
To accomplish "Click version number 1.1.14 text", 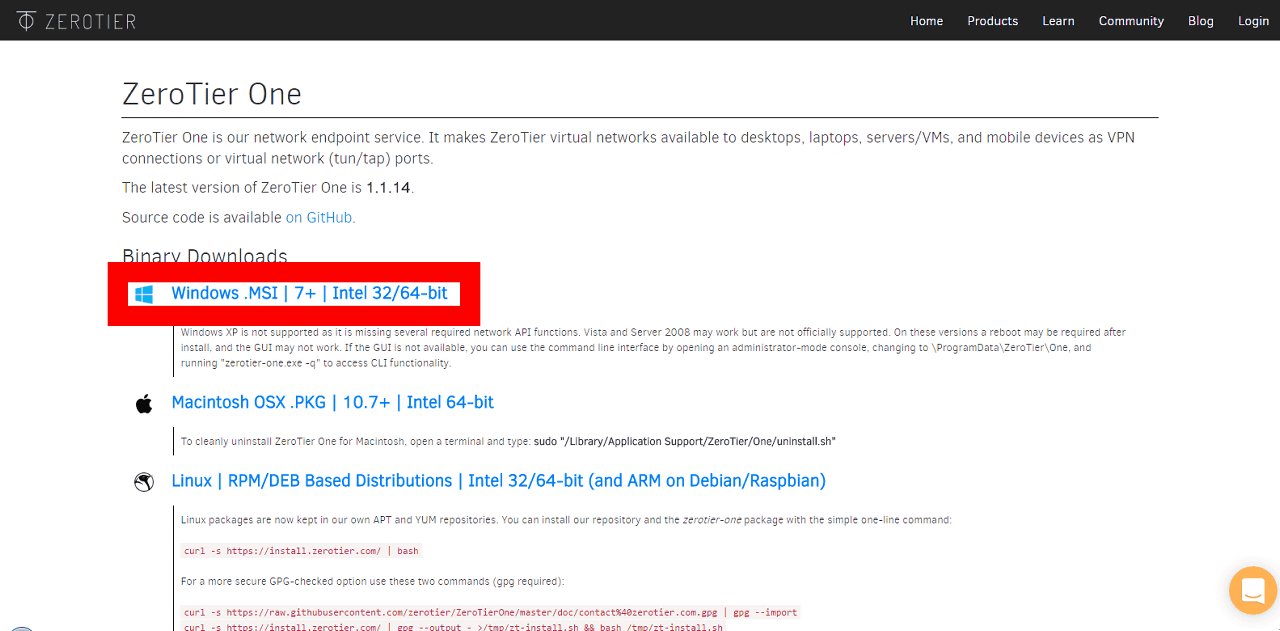I will [389, 187].
